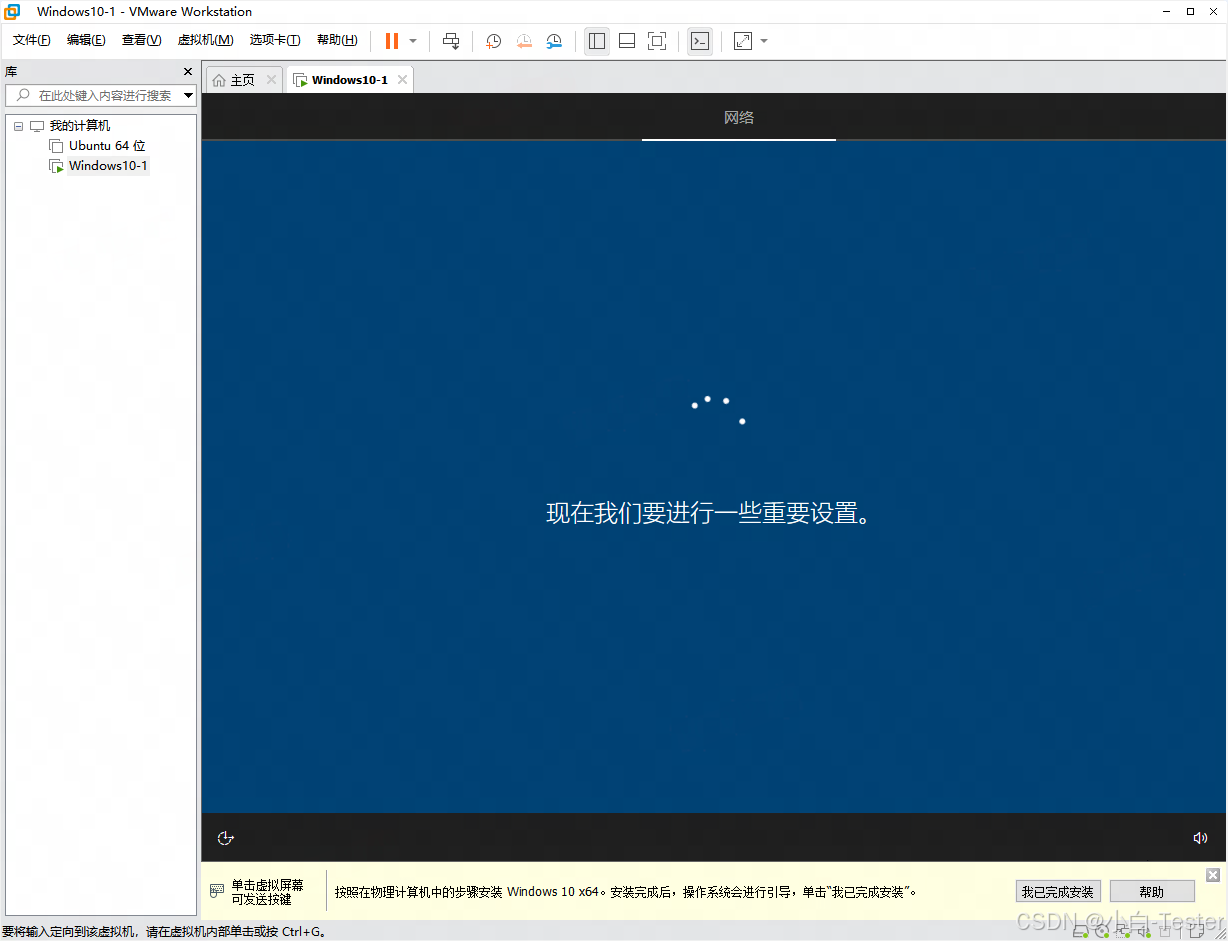Open the power options dropdown beside pause
This screenshot has height=941, width=1228.
(x=413, y=41)
